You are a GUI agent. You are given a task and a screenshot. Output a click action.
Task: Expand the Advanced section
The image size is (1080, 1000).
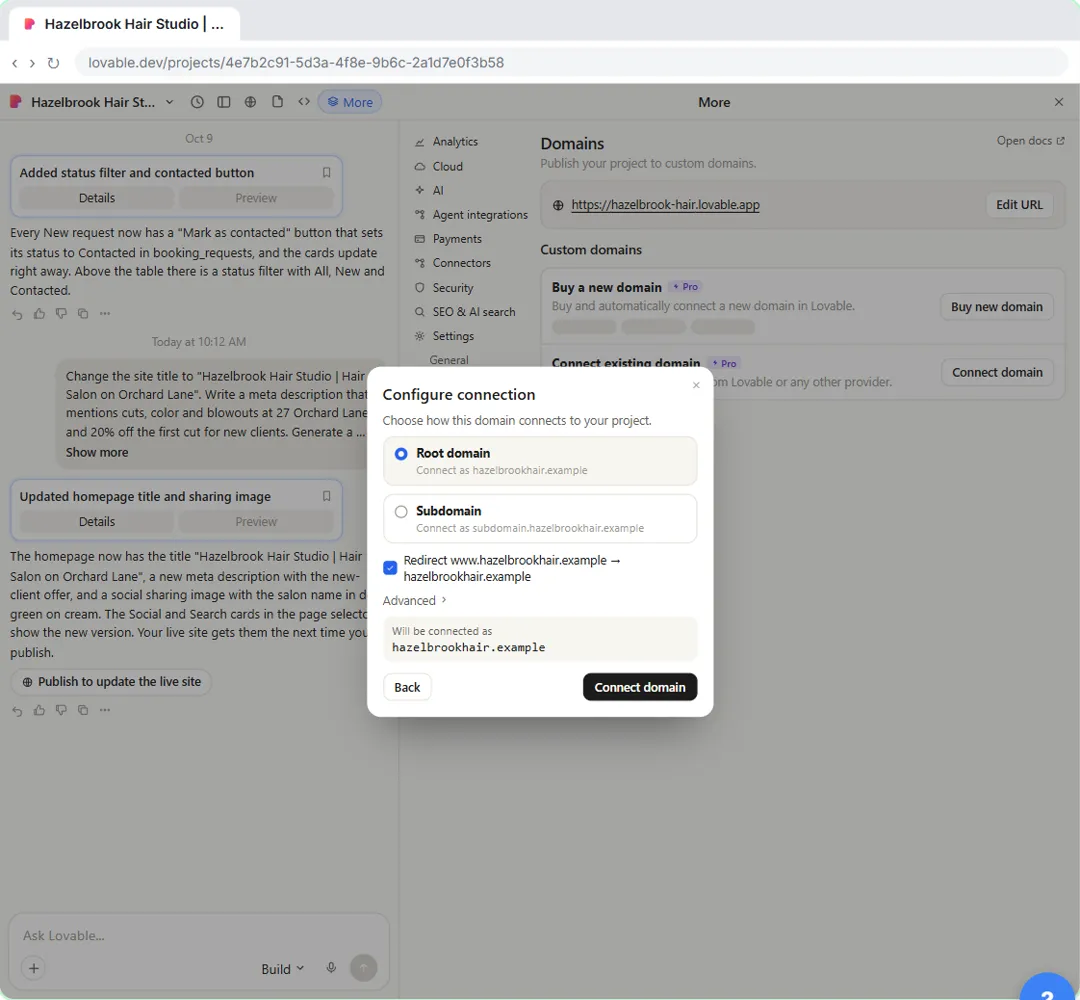[x=415, y=601]
